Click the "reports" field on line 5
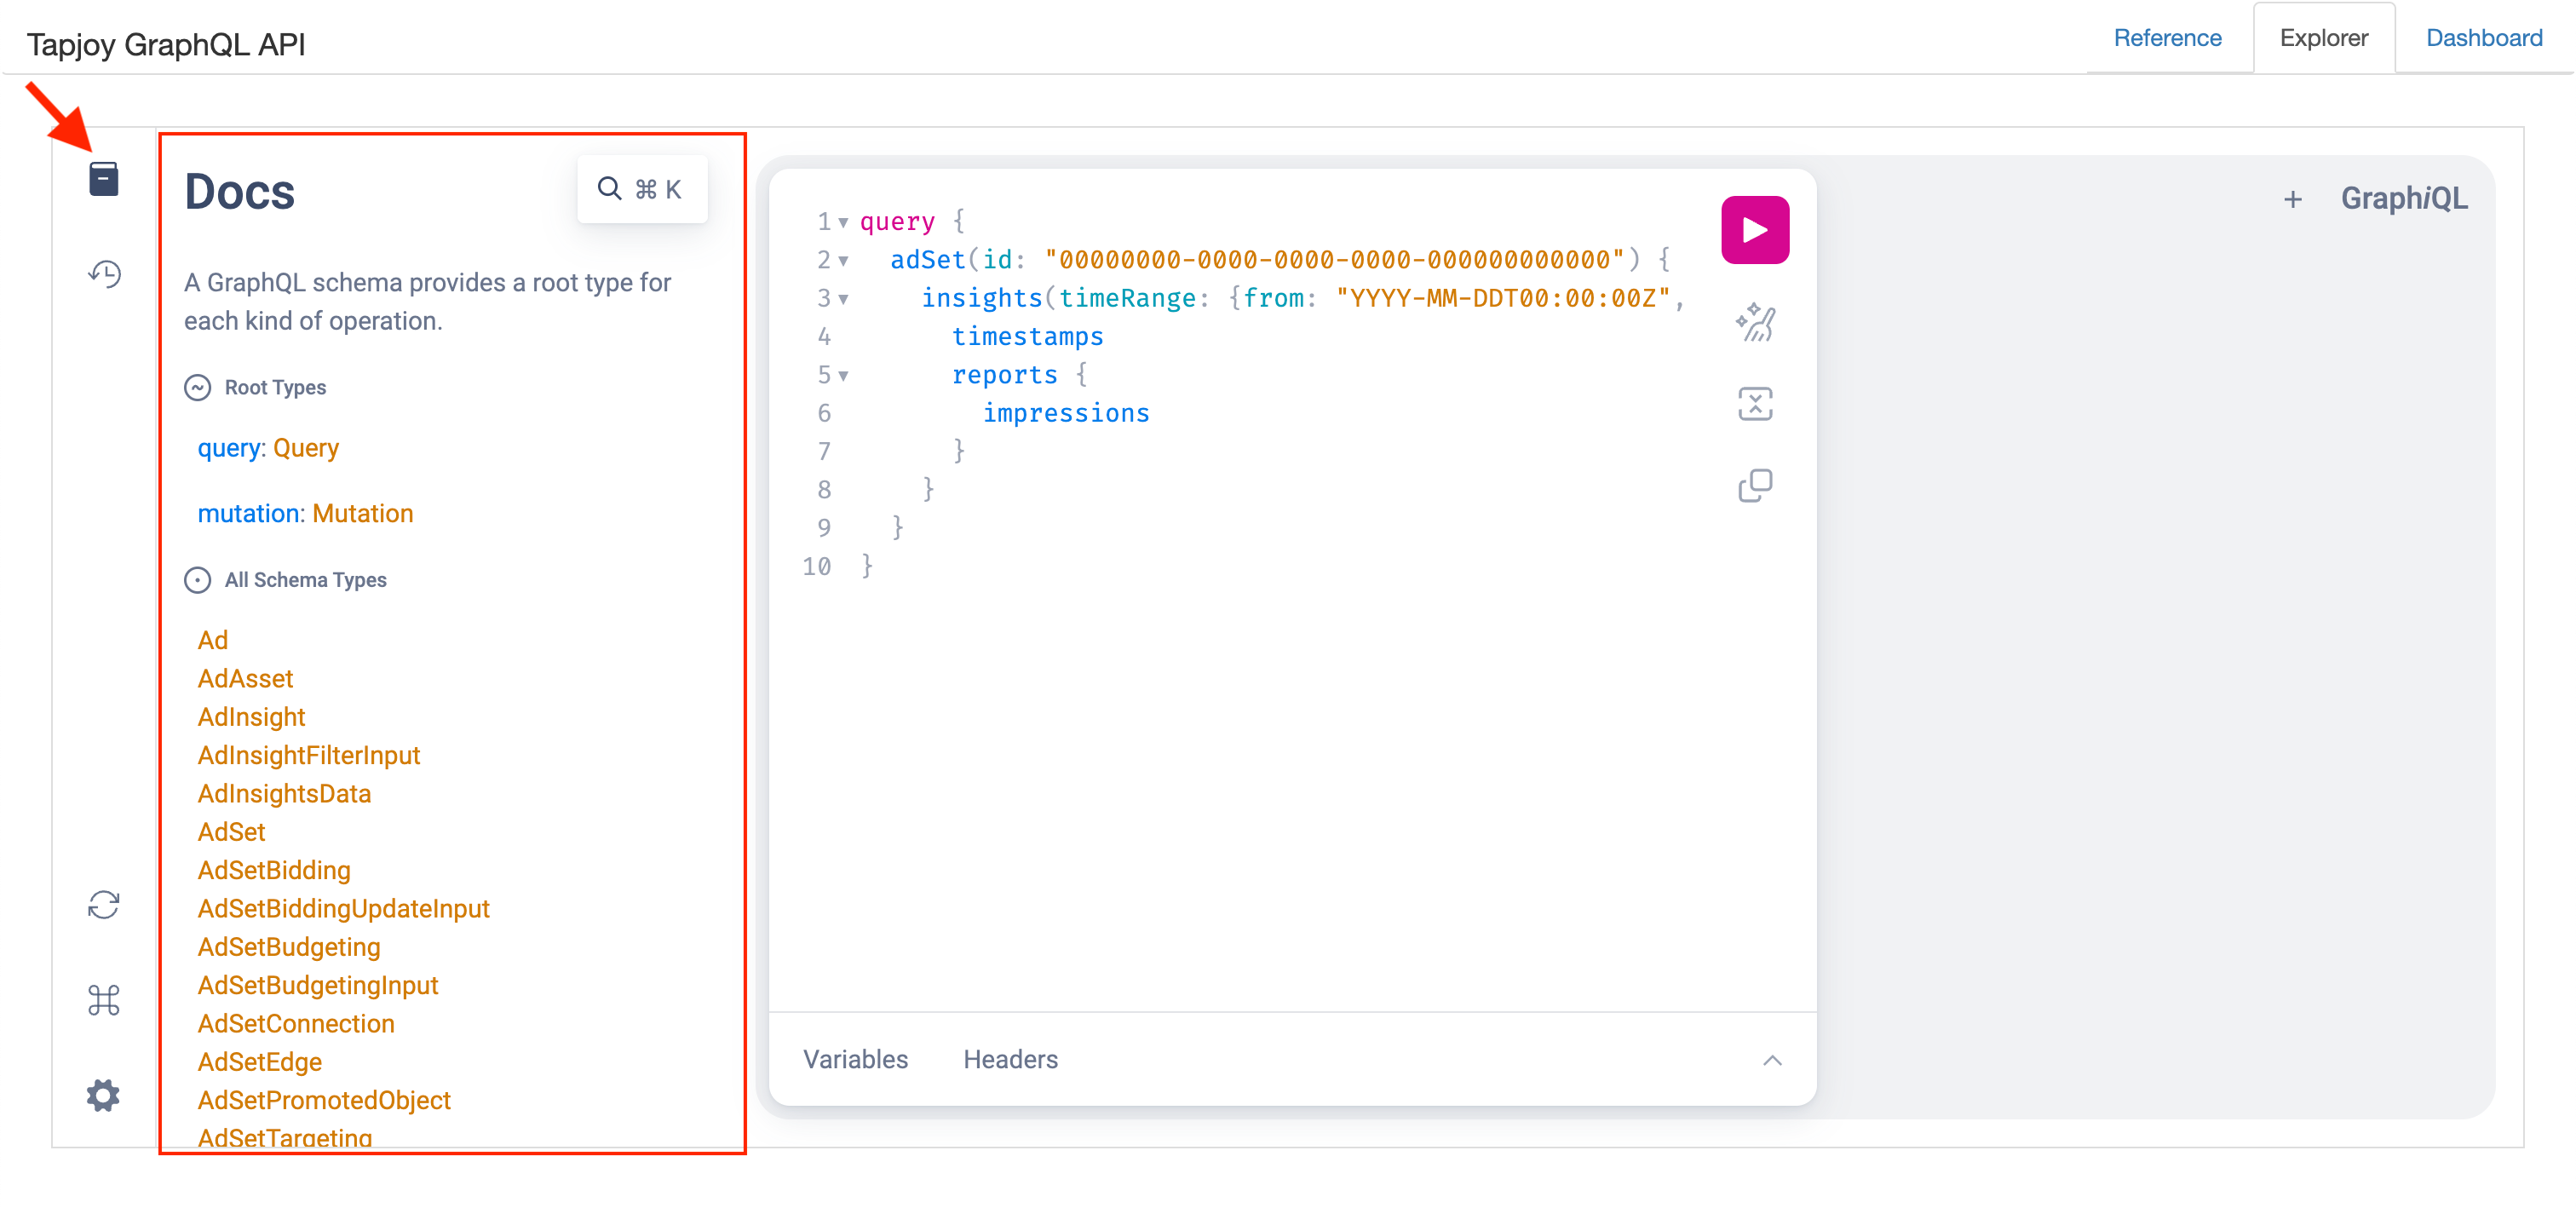Viewport: 2576px width, 1208px height. pos(1004,375)
